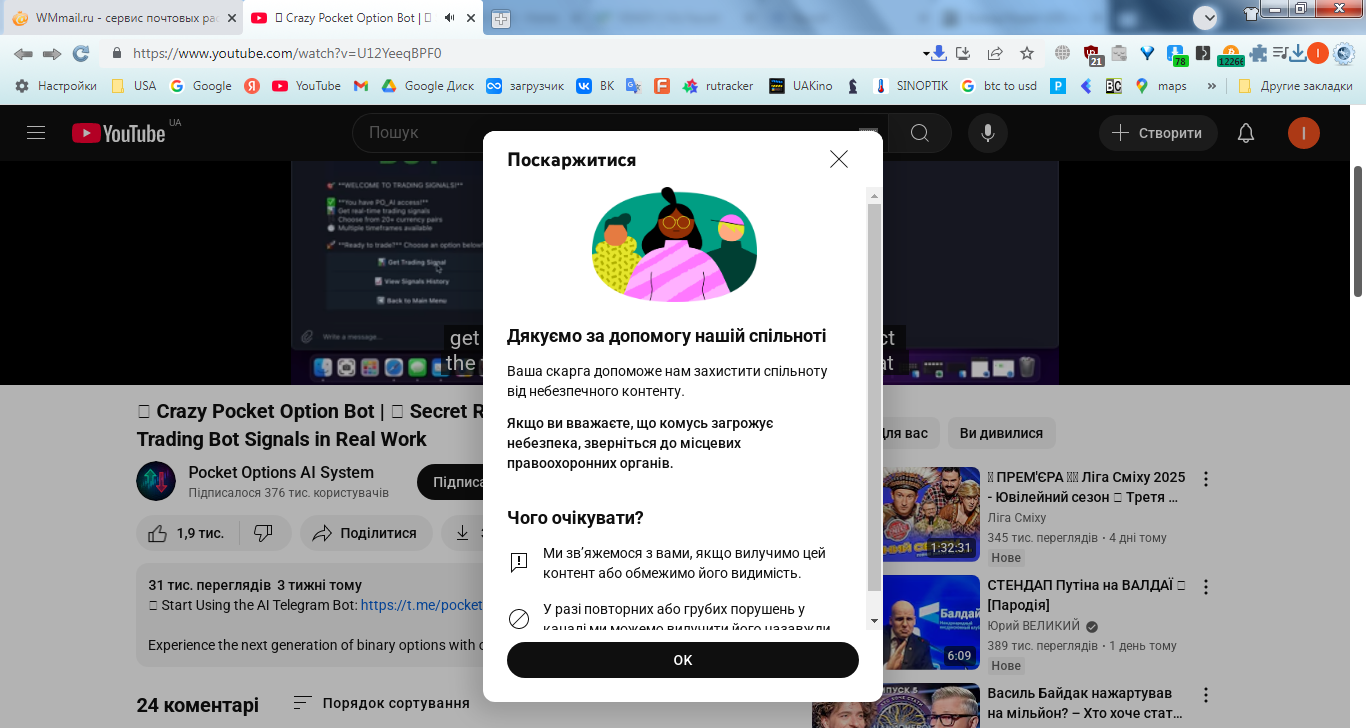This screenshot has height=728, width=1366.
Task: Like the video with thumbs up
Action: pos(186,533)
